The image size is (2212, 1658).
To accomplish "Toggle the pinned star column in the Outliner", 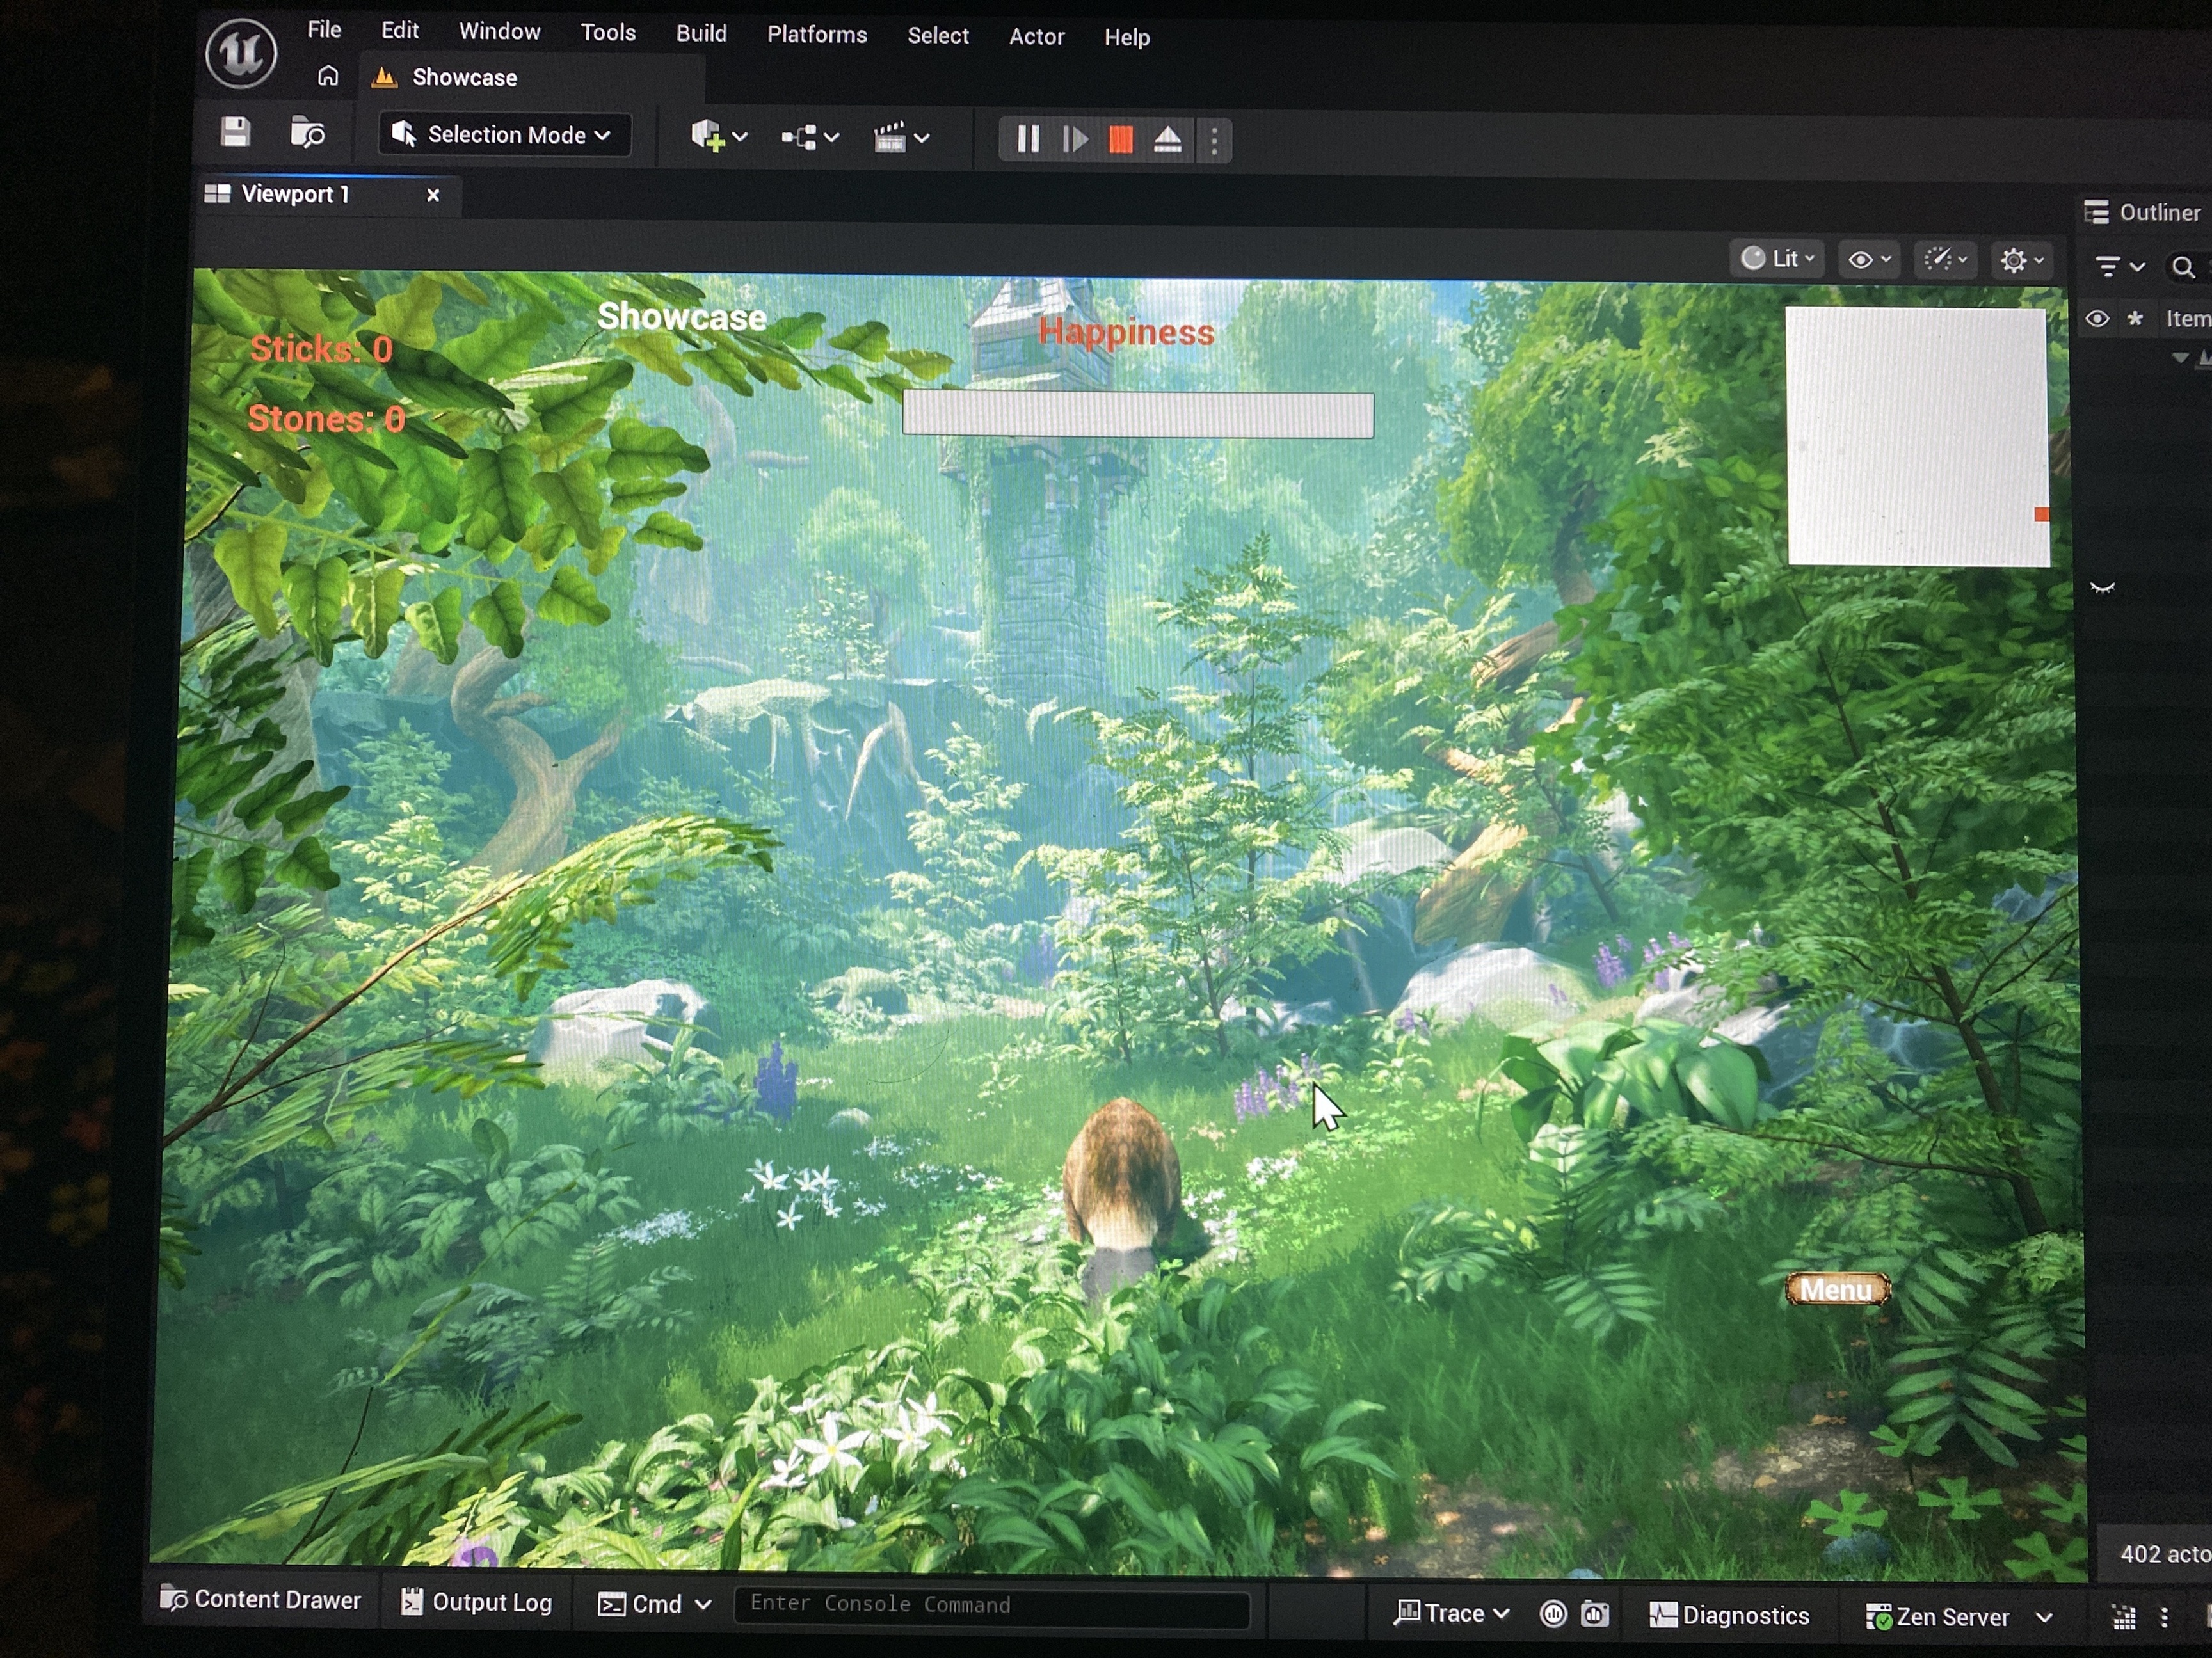I will click(2134, 318).
